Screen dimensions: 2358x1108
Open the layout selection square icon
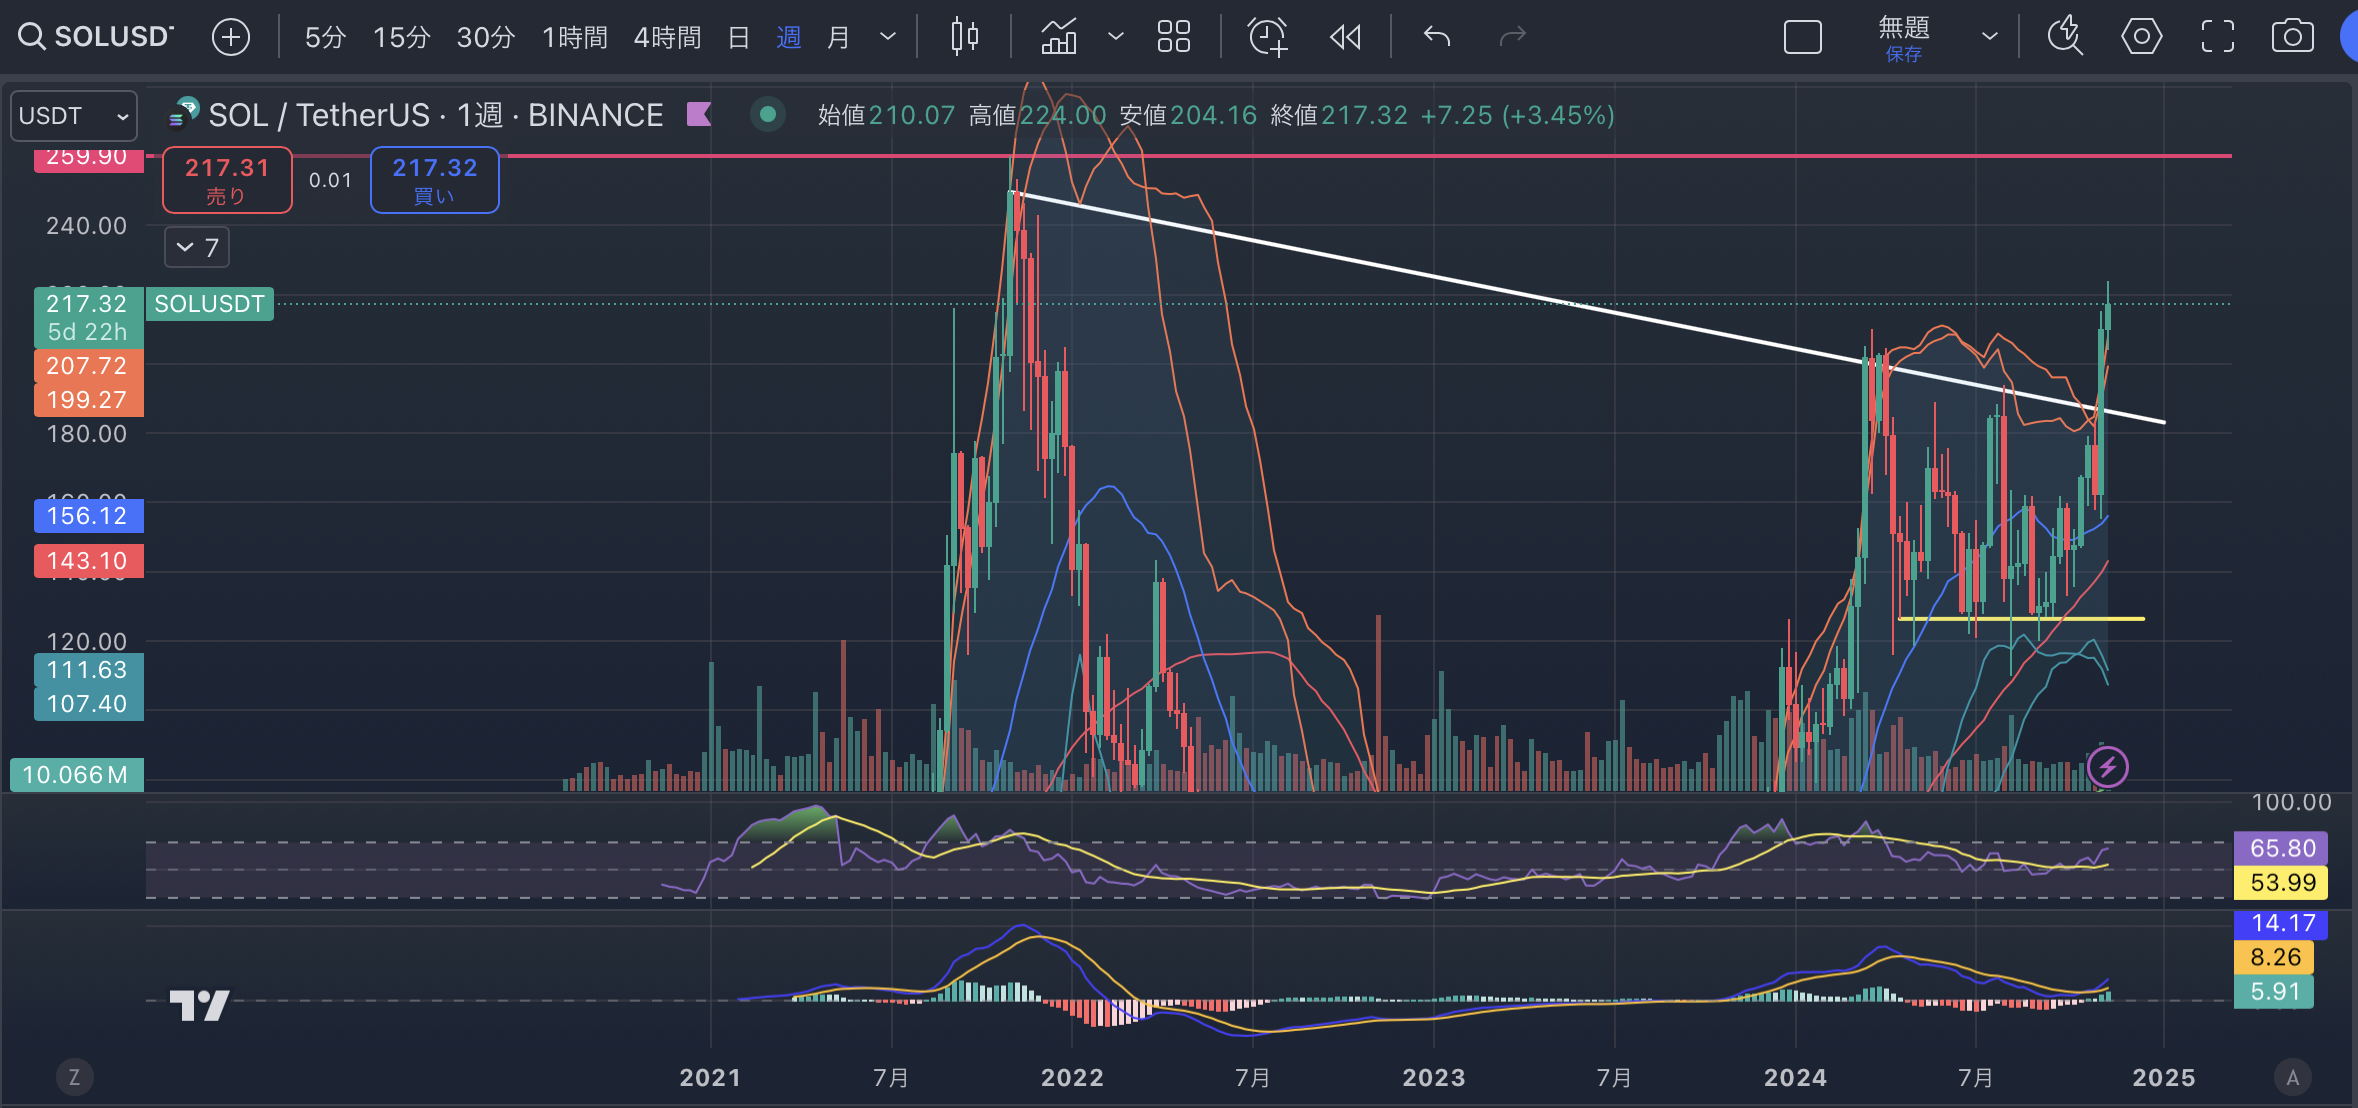pos(1803,37)
